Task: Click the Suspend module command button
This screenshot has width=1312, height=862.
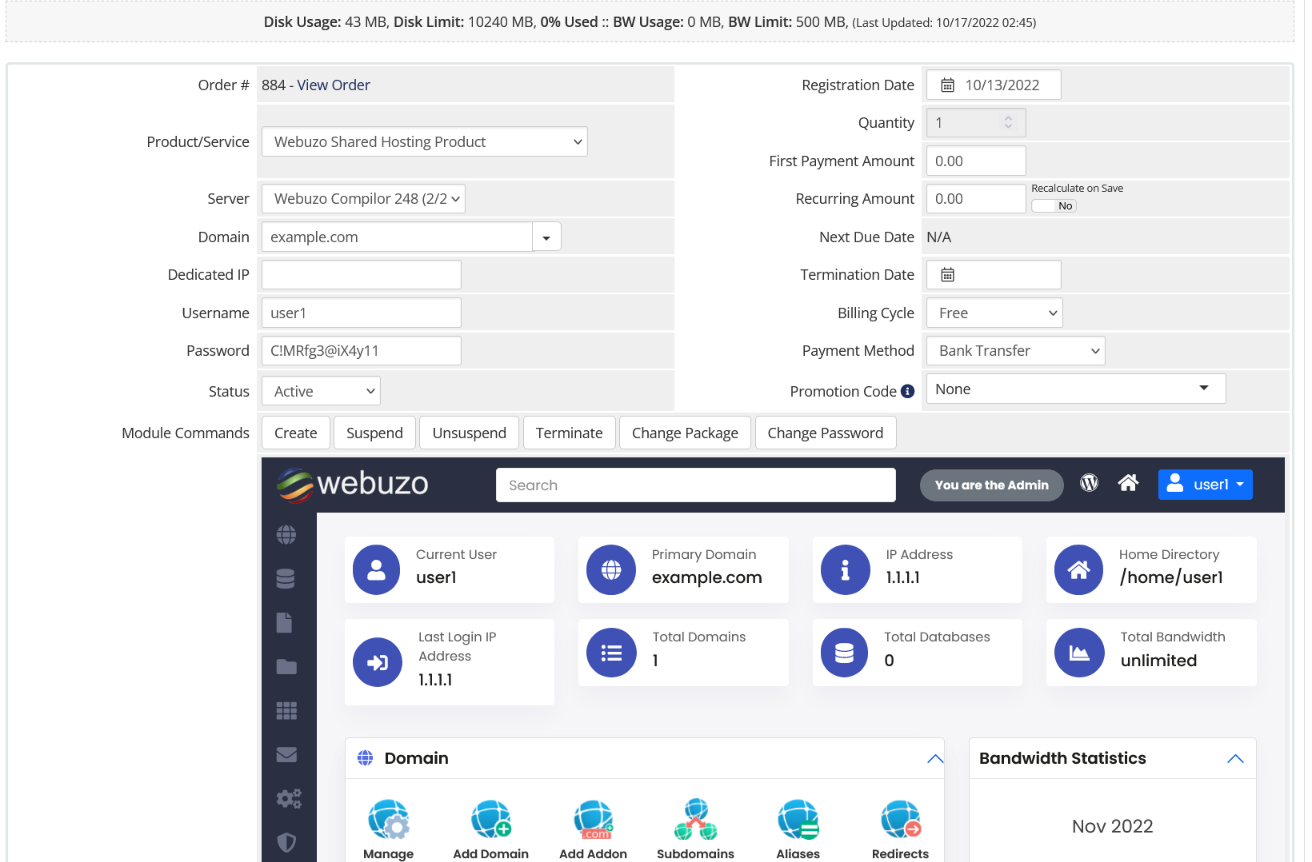Action: pyautogui.click(x=374, y=433)
